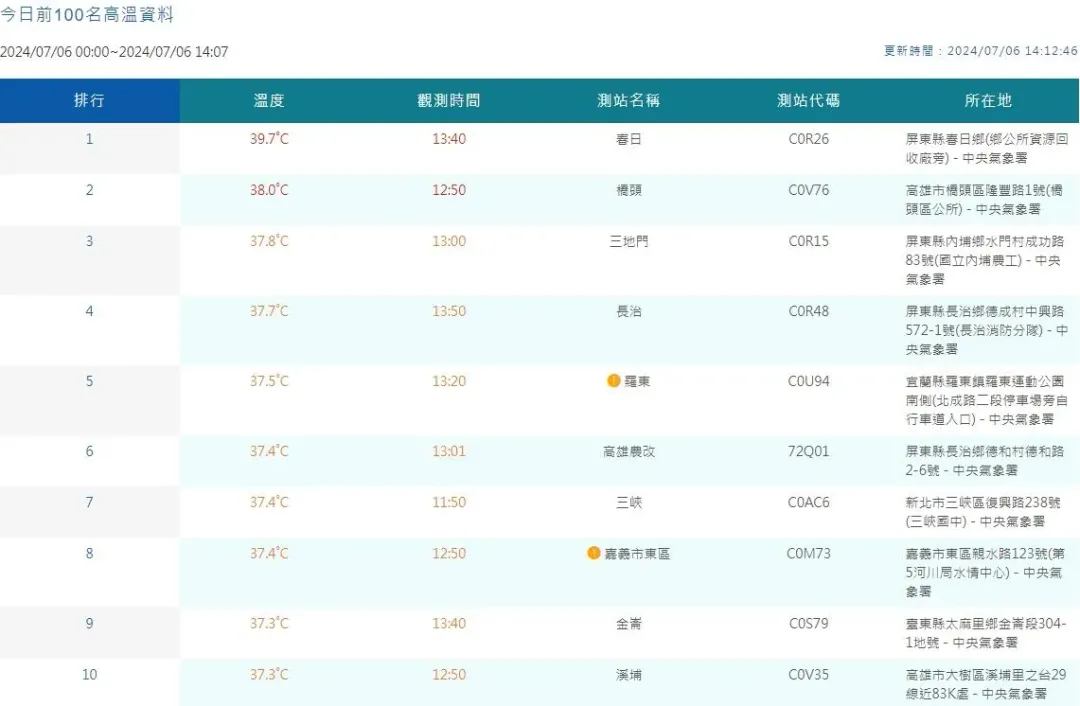Select the 37.5°C temperature cell

point(269,382)
